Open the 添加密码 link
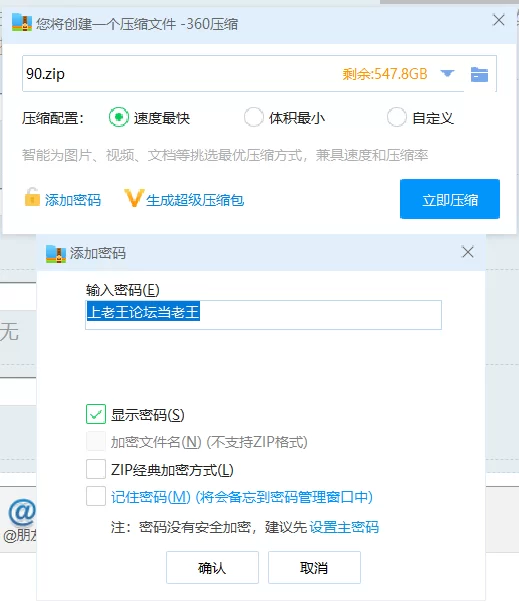 pos(73,200)
